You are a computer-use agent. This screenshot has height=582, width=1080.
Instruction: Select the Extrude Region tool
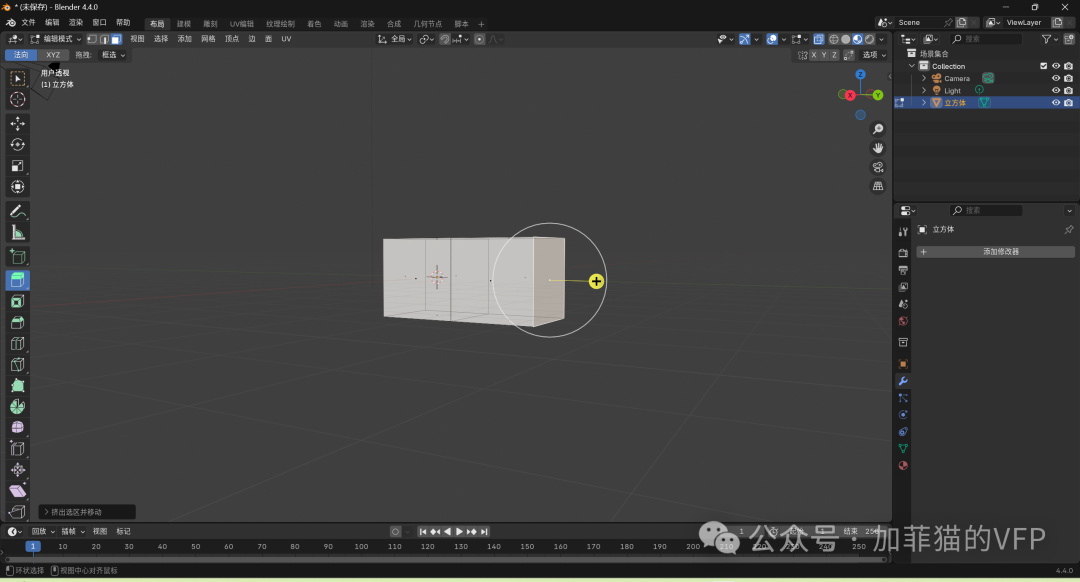pos(17,280)
